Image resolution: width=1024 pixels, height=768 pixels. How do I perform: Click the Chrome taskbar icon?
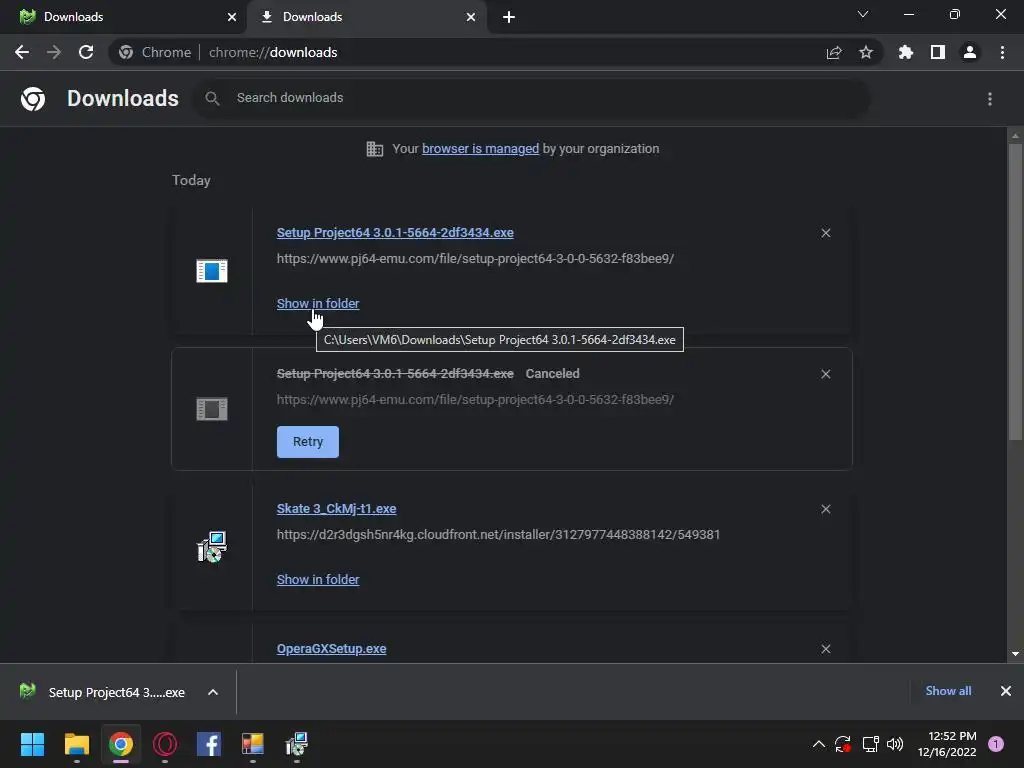click(121, 744)
